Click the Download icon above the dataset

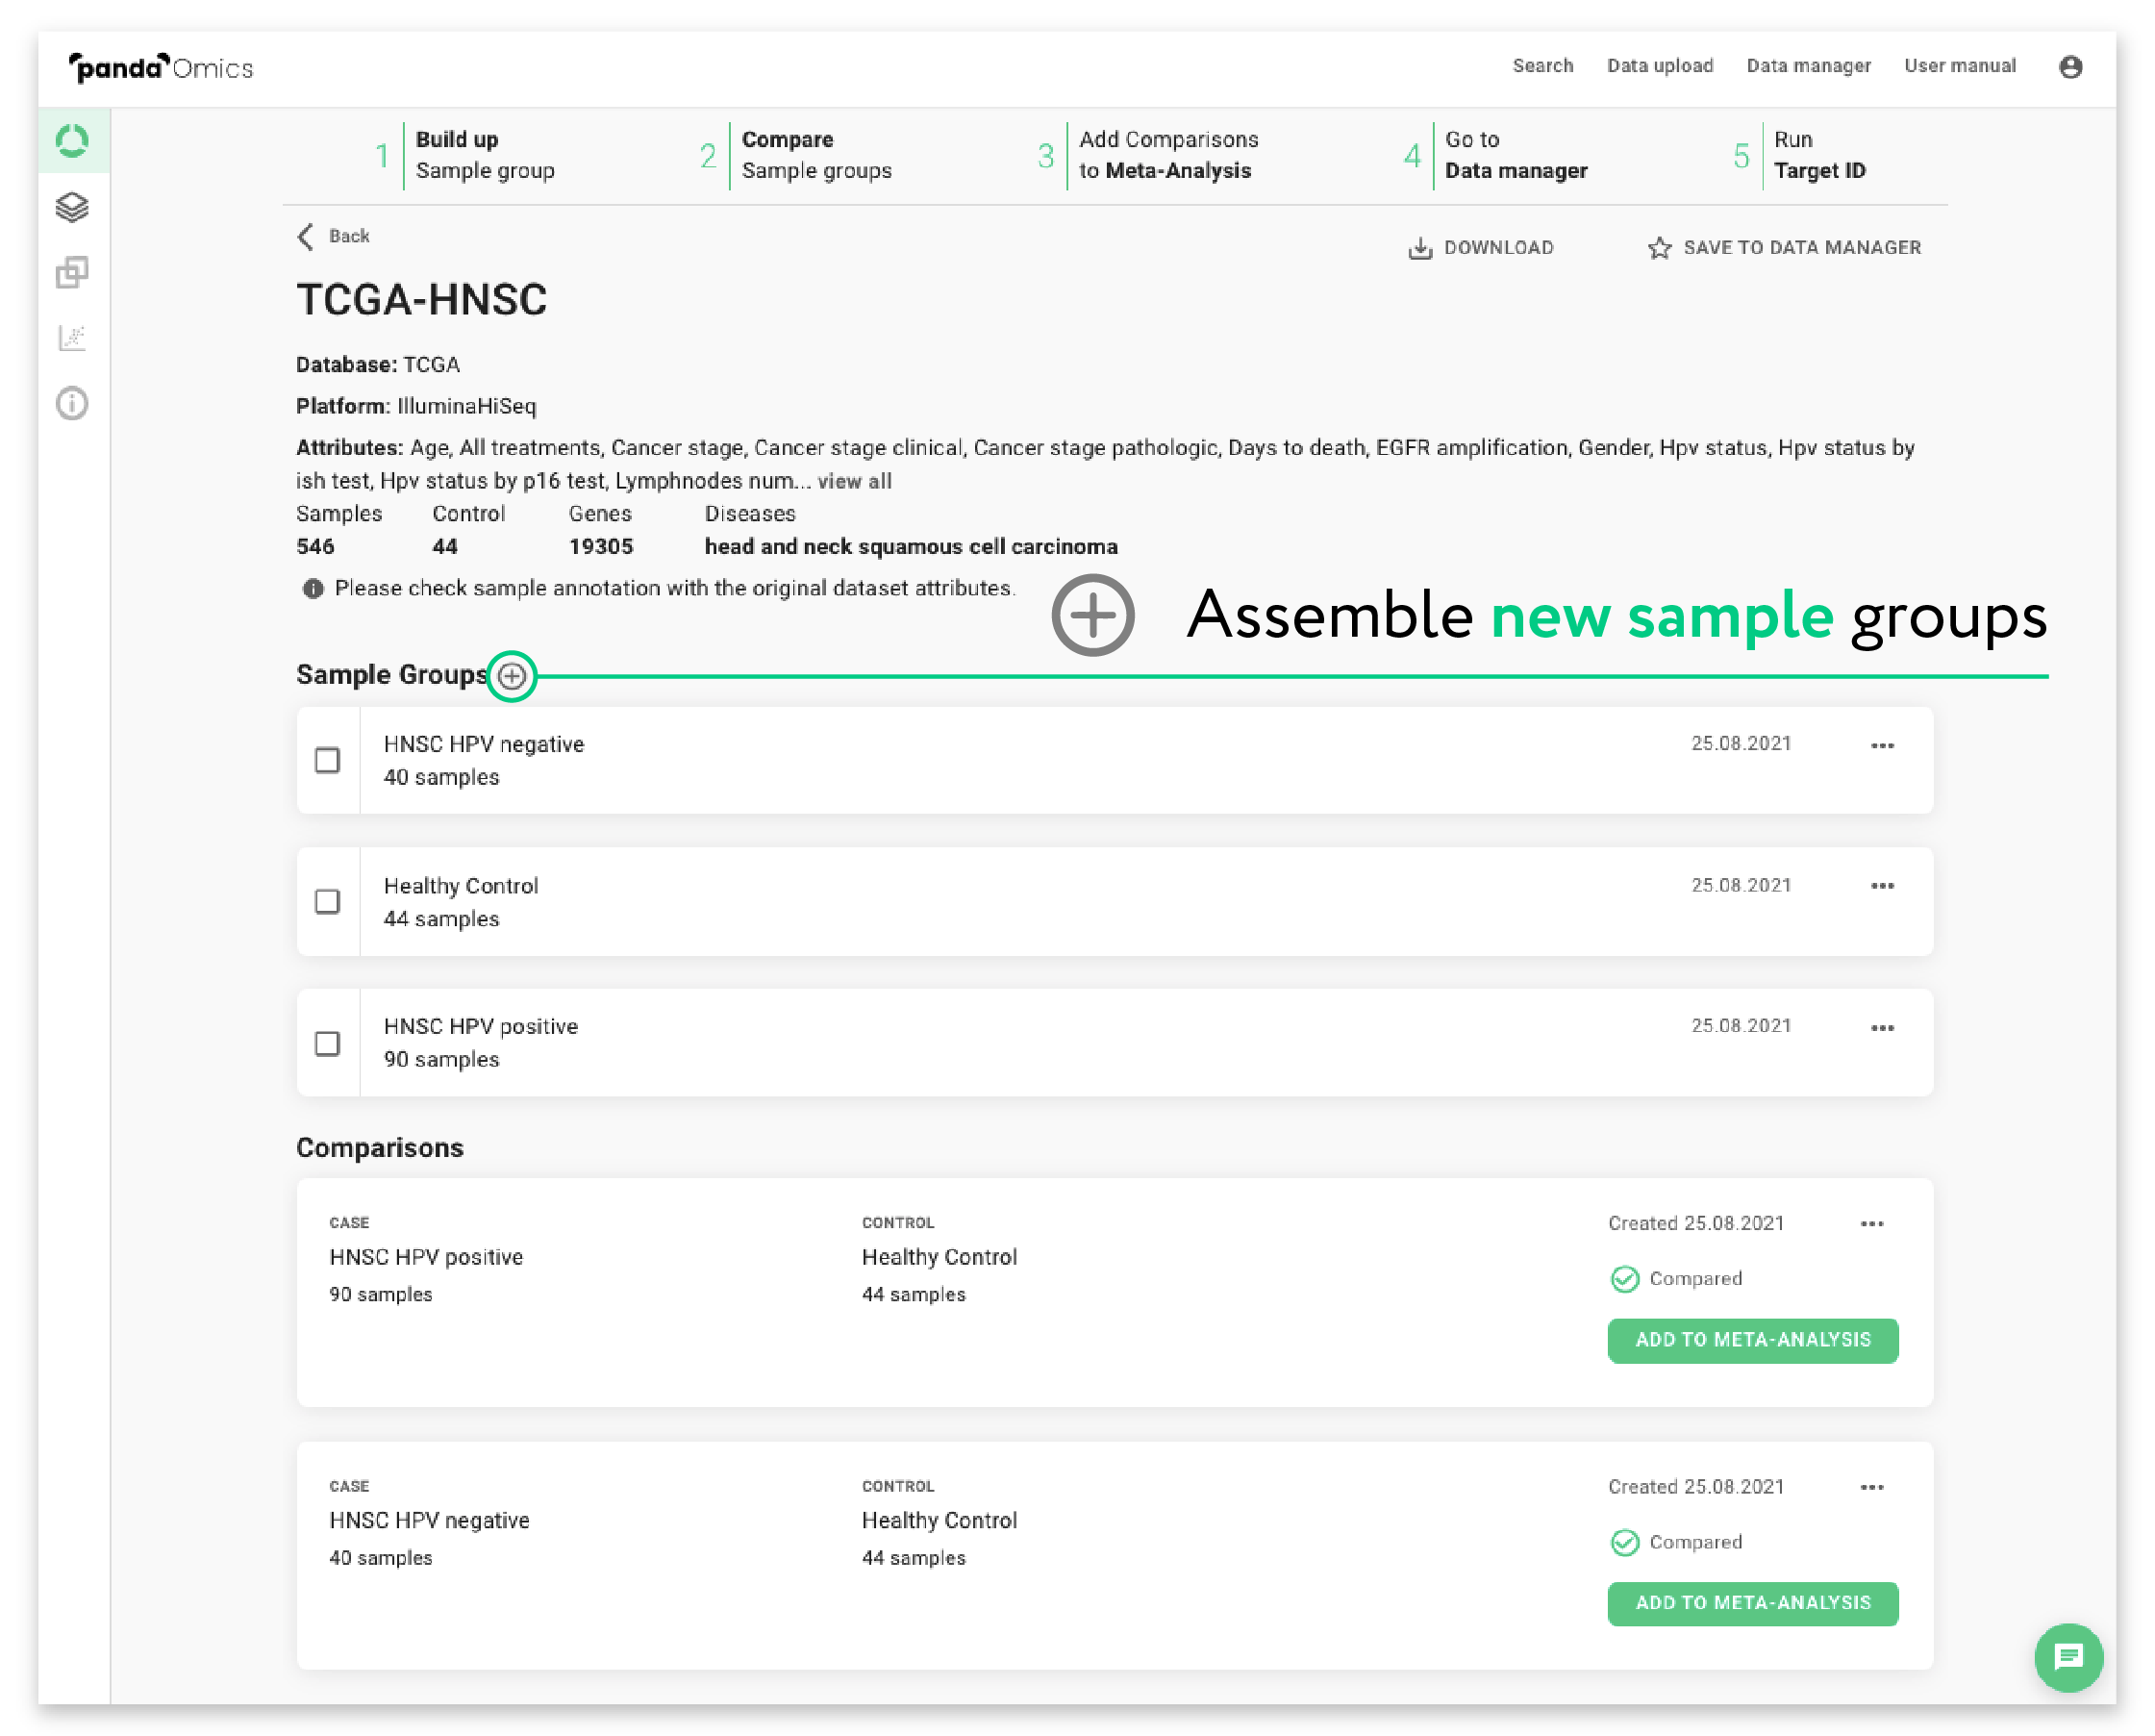1421,247
